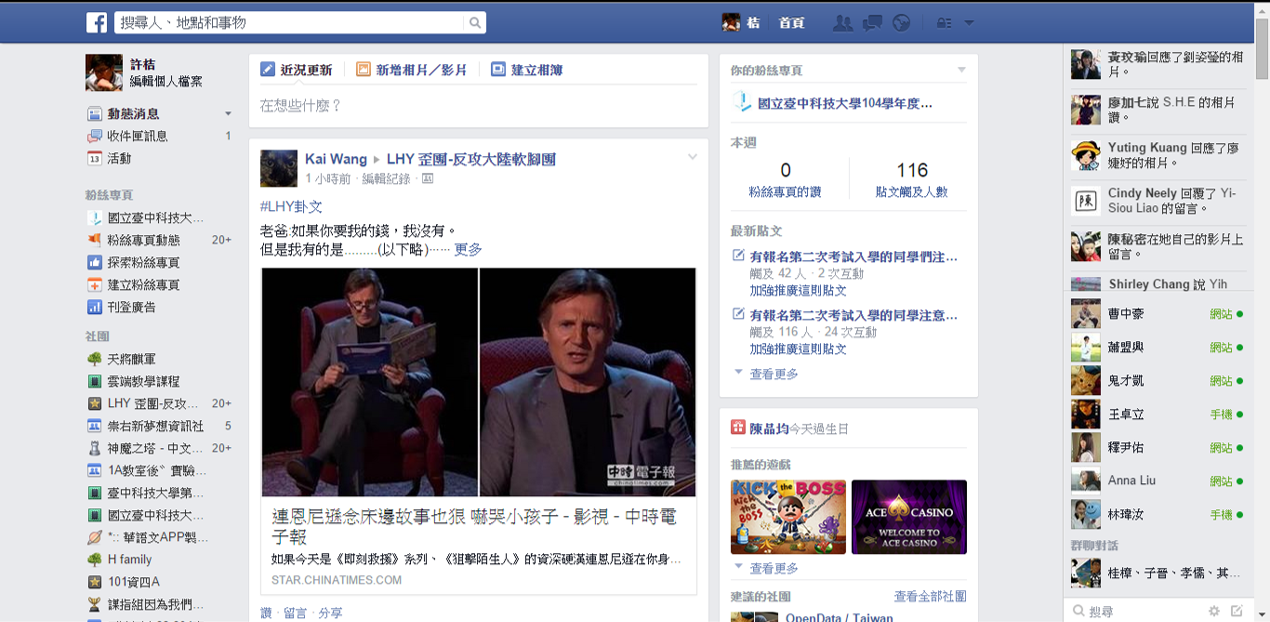
Task: Click 分享 share on the post
Action: [x=330, y=612]
